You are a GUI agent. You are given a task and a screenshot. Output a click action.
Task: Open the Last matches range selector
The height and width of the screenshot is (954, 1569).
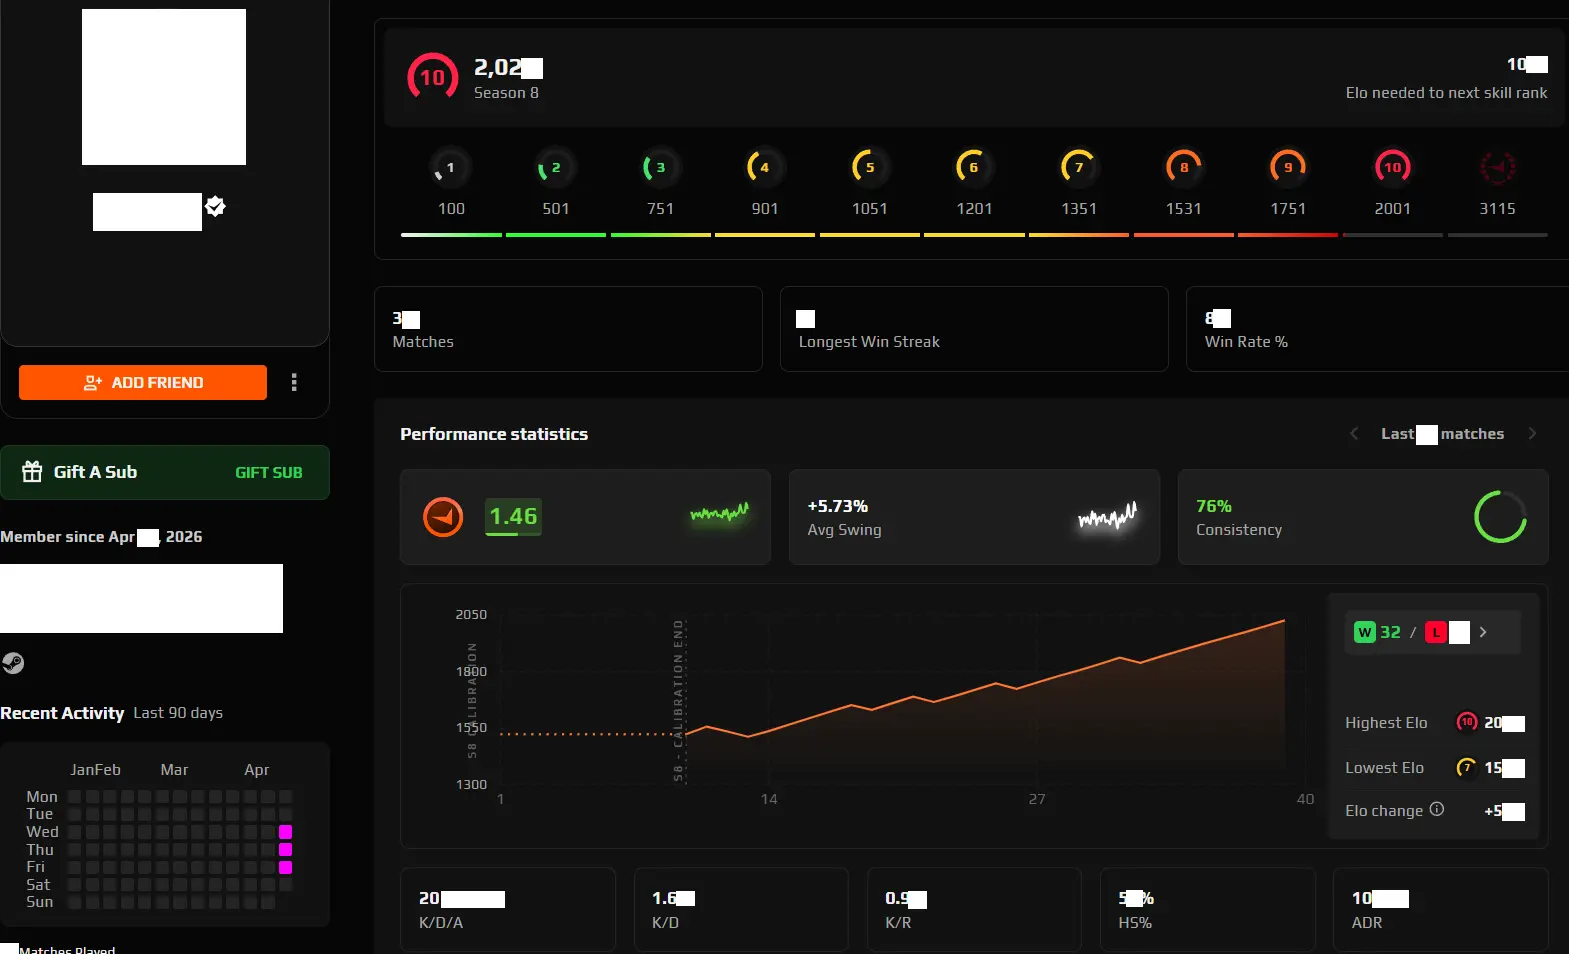pos(1442,434)
